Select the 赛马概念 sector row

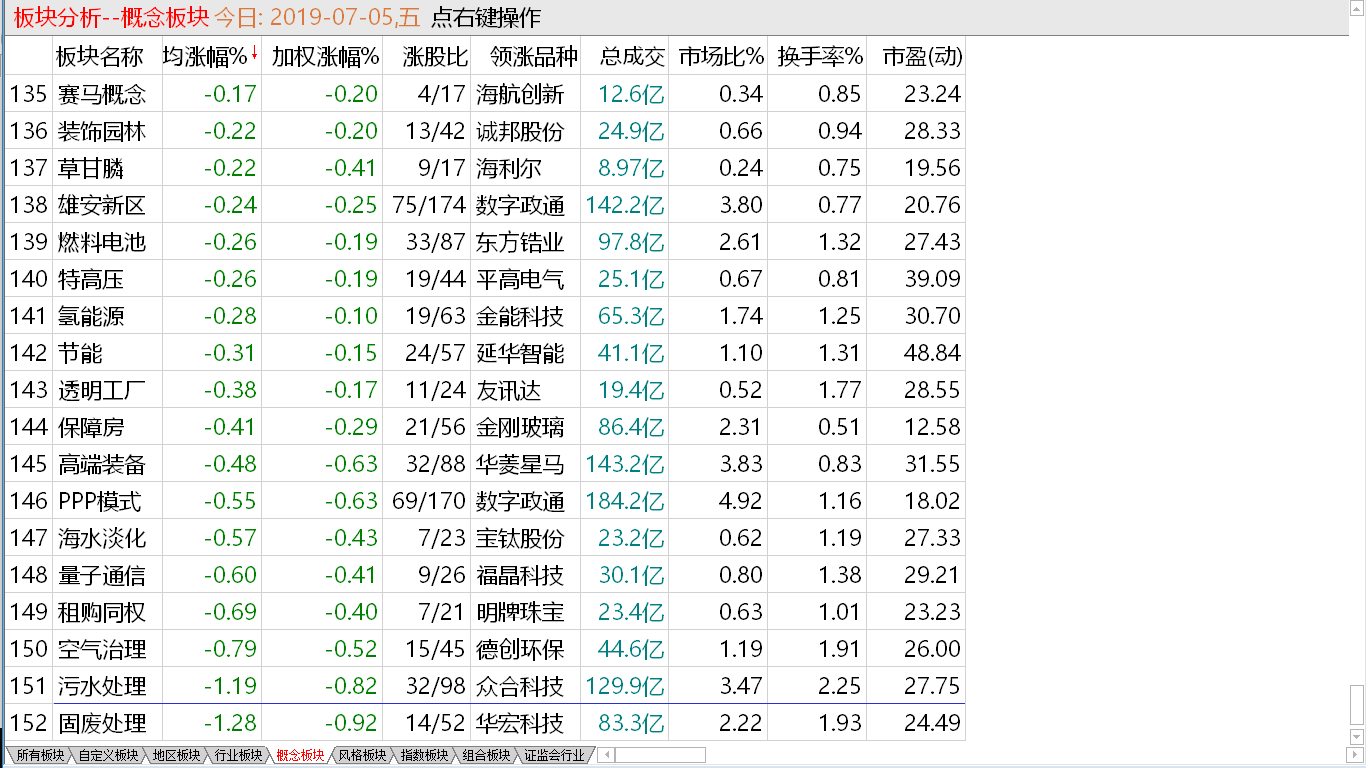(485, 94)
